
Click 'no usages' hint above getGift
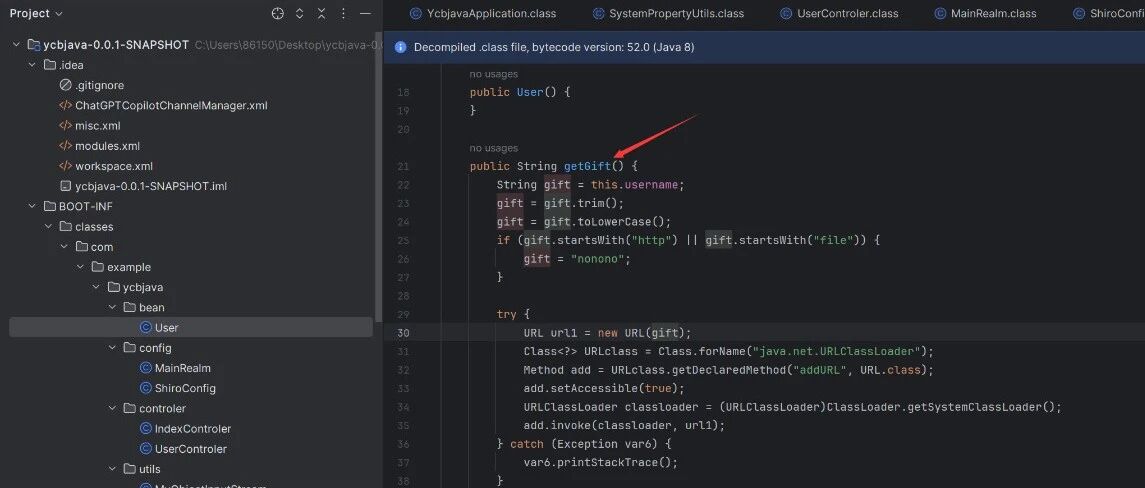click(494, 148)
